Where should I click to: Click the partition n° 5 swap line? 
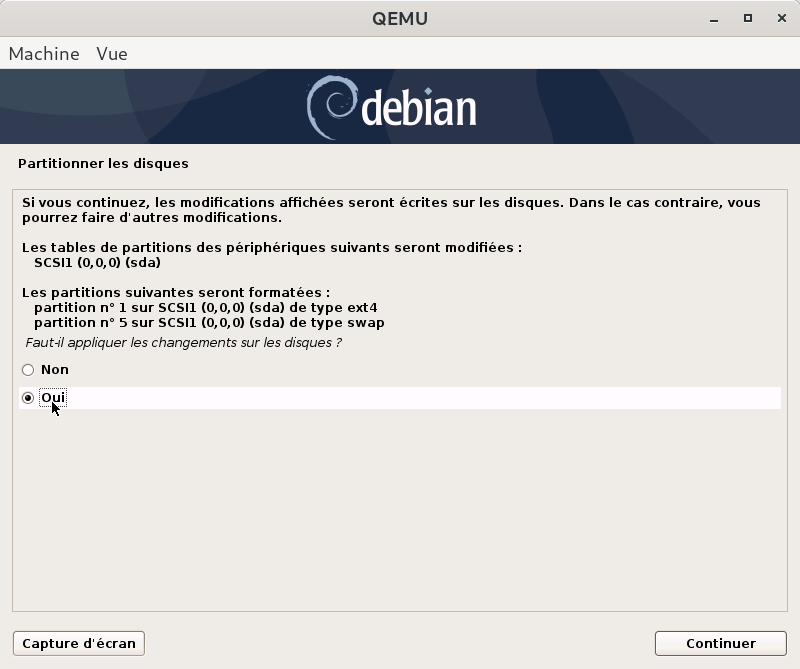click(x=209, y=323)
